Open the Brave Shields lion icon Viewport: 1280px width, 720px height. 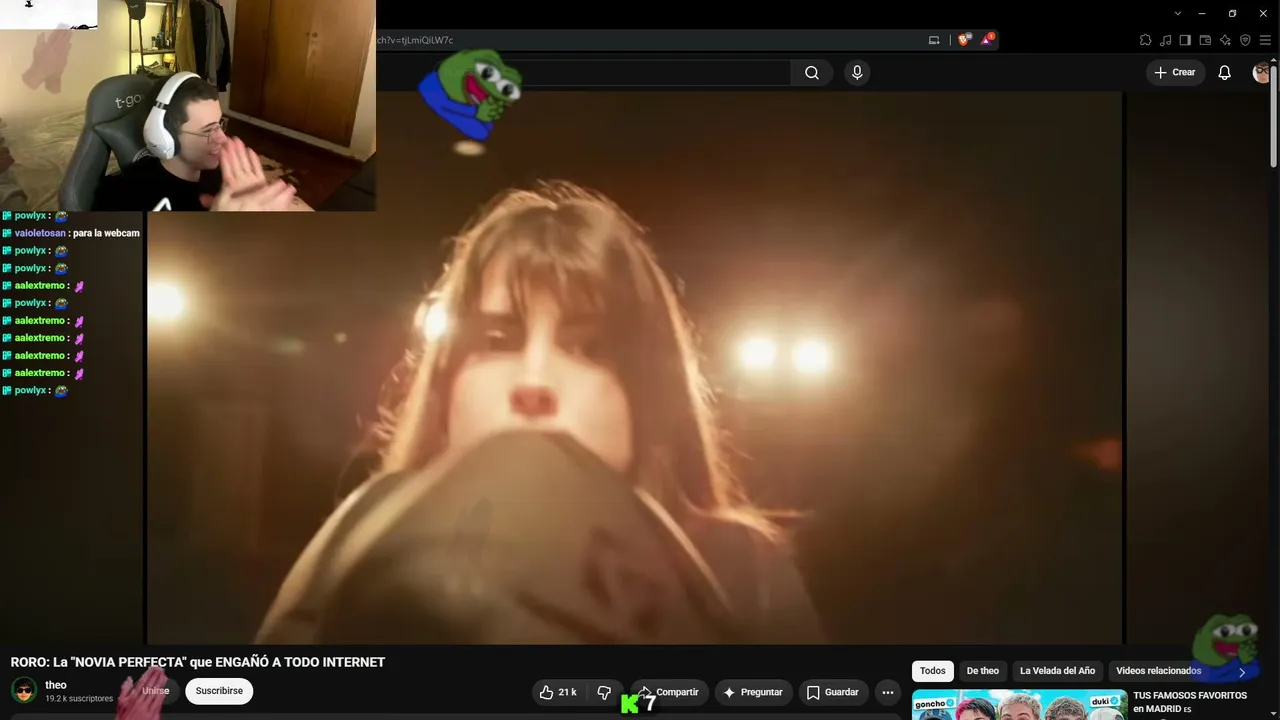(964, 40)
